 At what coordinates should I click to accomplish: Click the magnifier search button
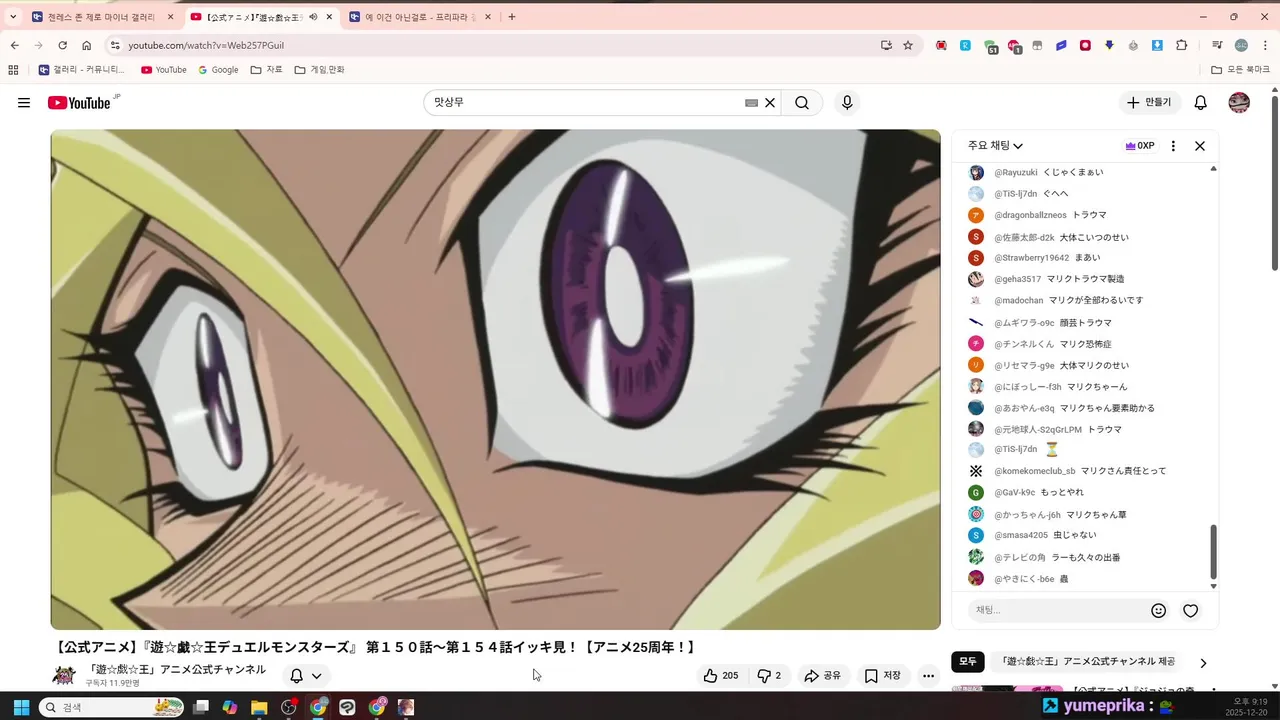click(802, 103)
